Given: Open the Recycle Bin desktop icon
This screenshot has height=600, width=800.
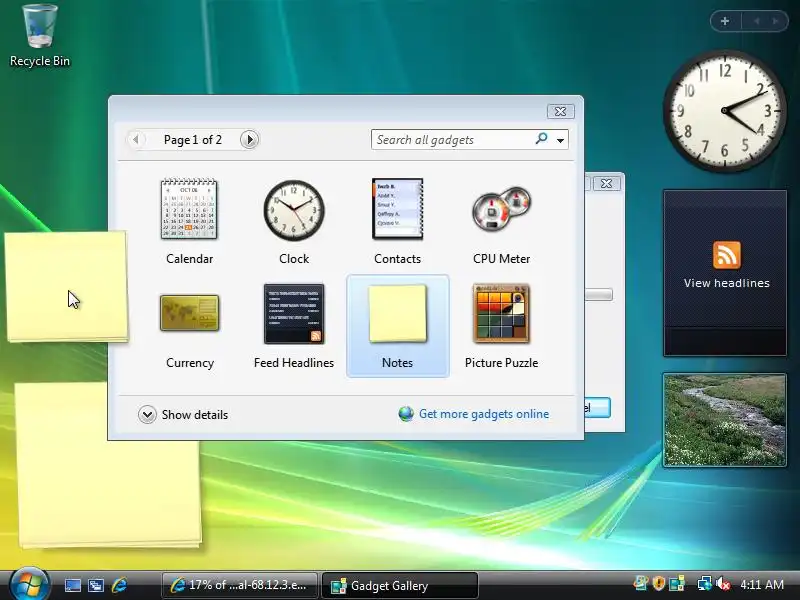Looking at the screenshot, I should point(40,36).
